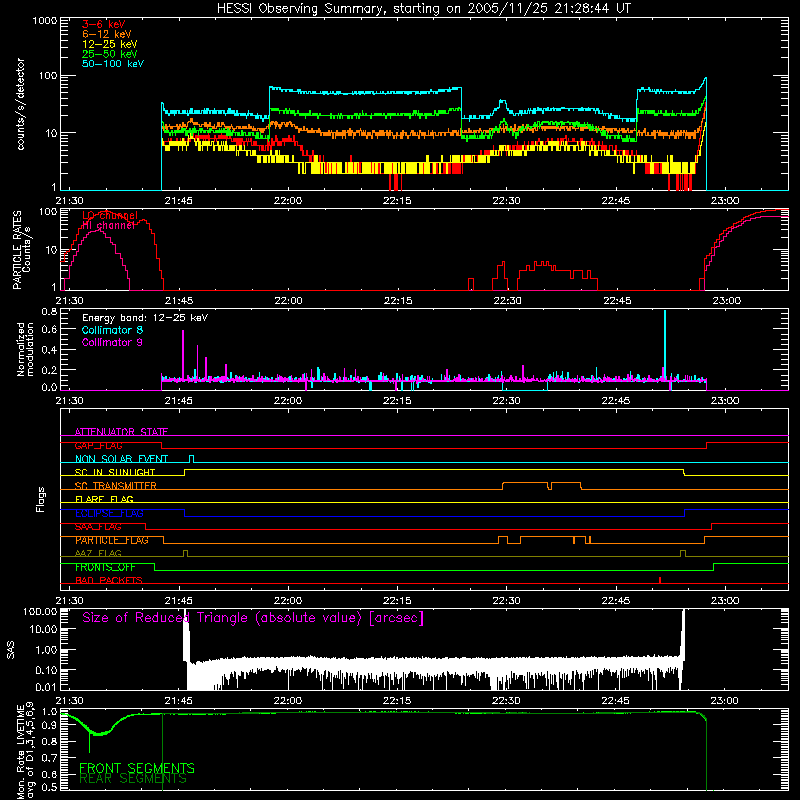Click the BAD_PACKETS flag label

tap(109, 581)
